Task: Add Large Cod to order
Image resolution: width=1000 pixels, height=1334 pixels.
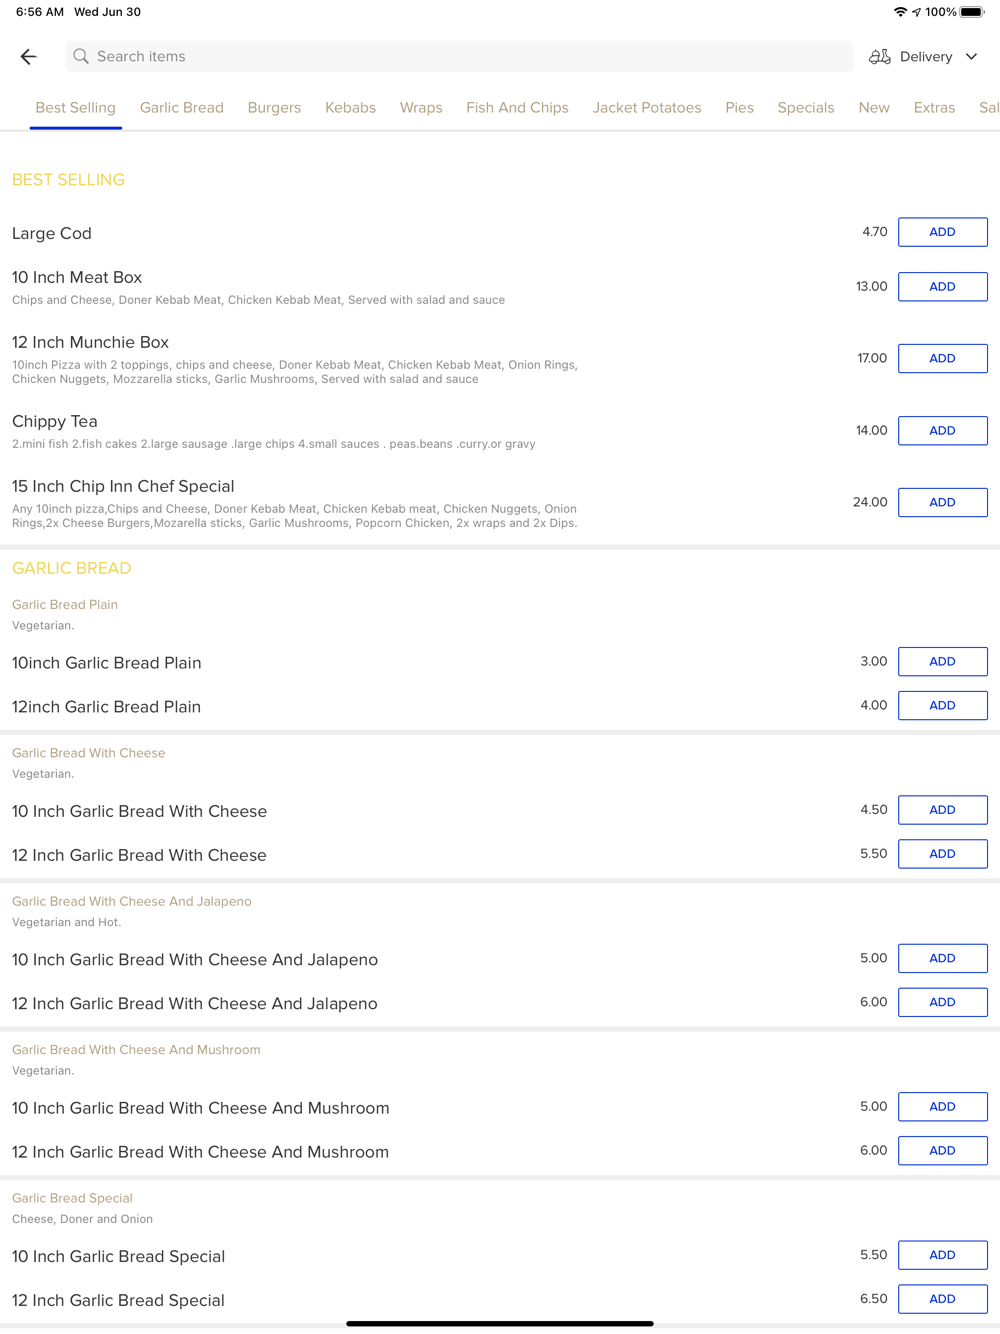Action: coord(942,232)
